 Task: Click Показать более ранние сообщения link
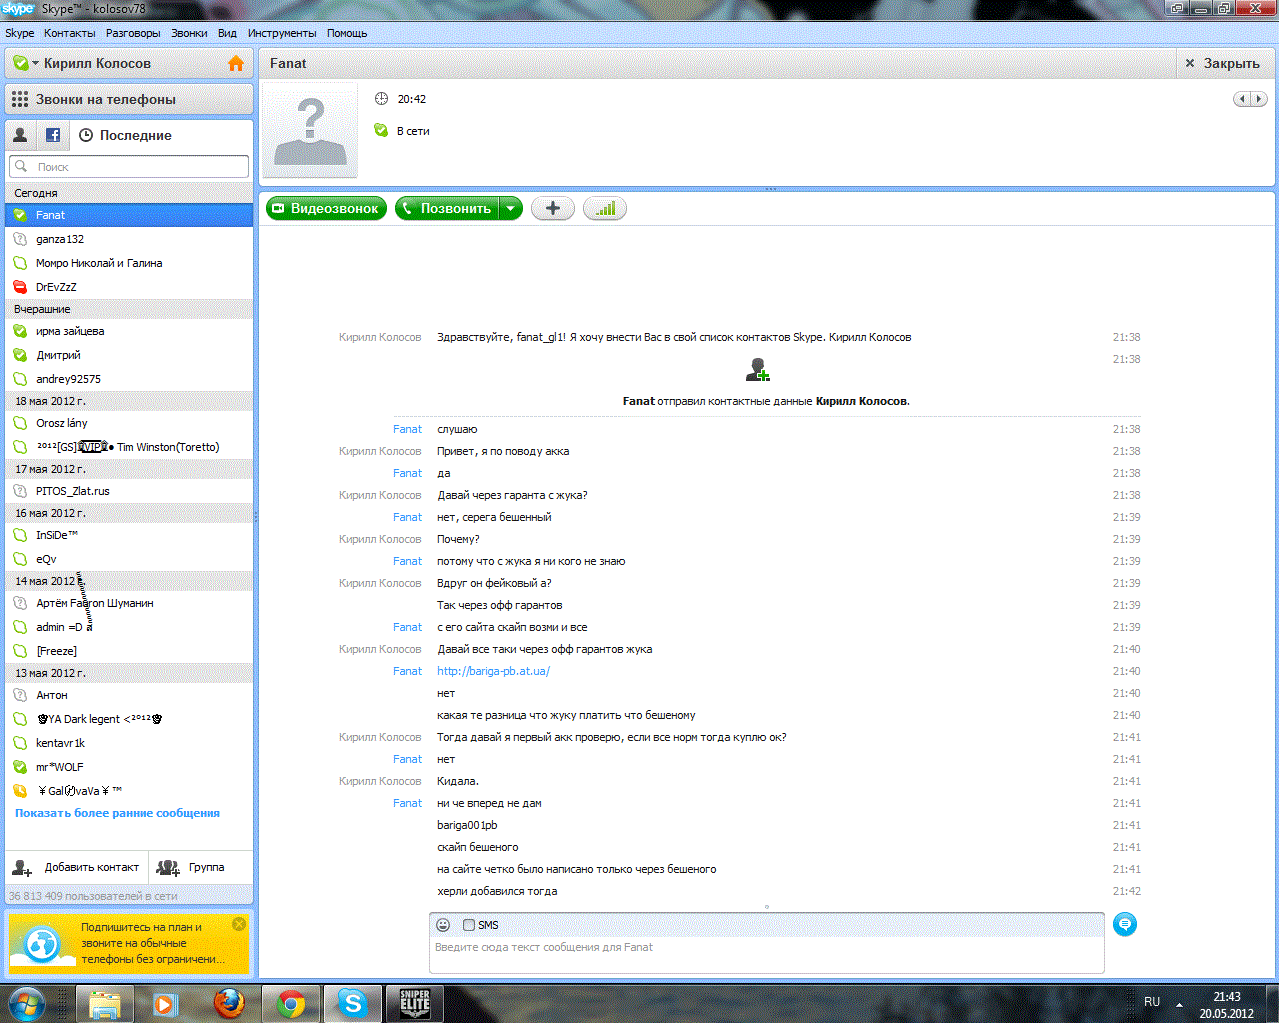click(x=117, y=813)
